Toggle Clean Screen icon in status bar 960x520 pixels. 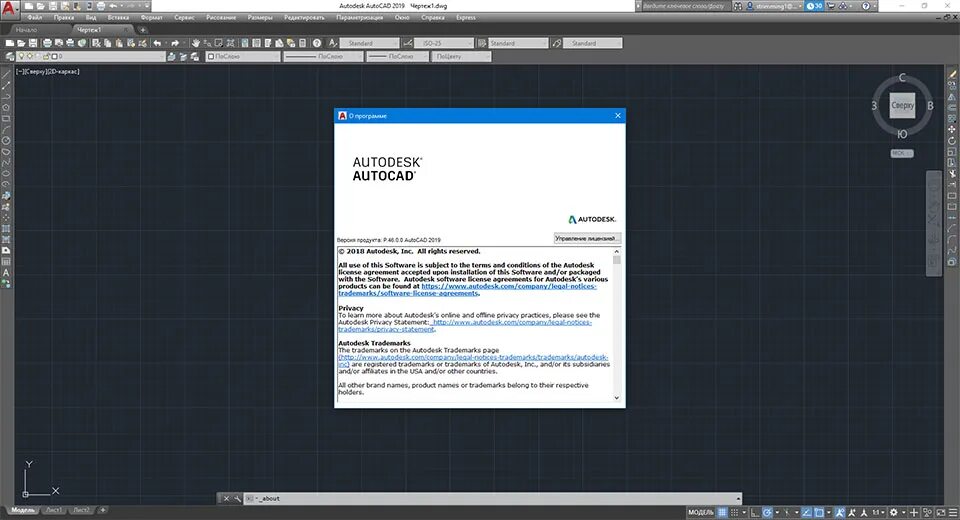941,512
